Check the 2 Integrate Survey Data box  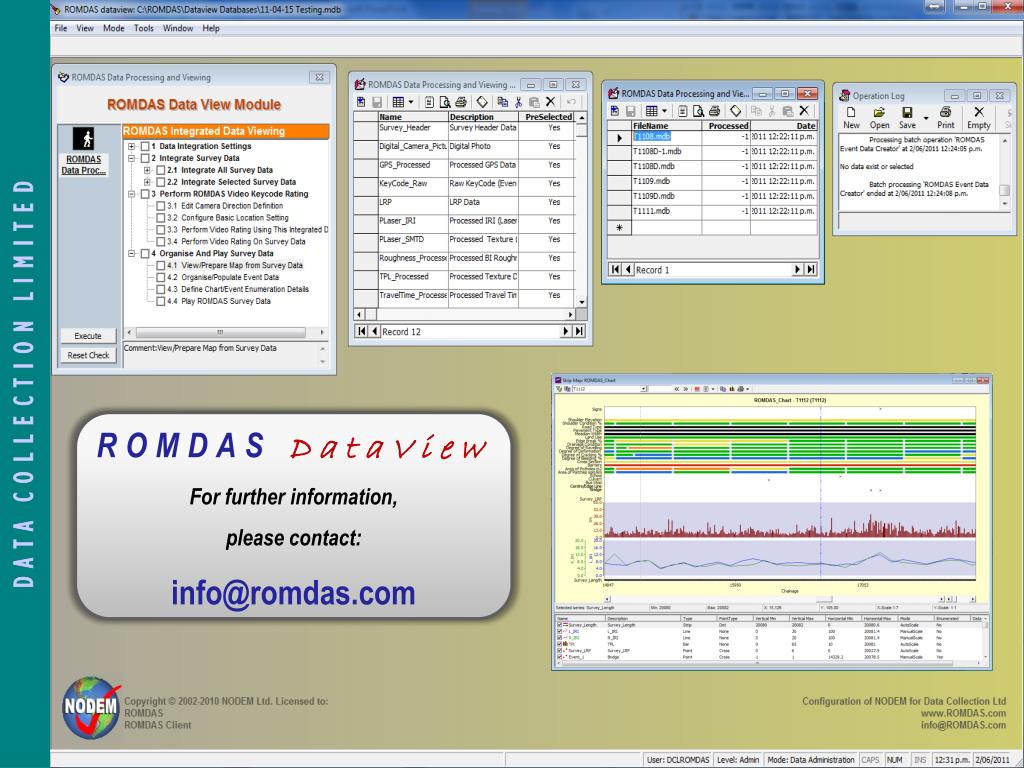tap(145, 158)
